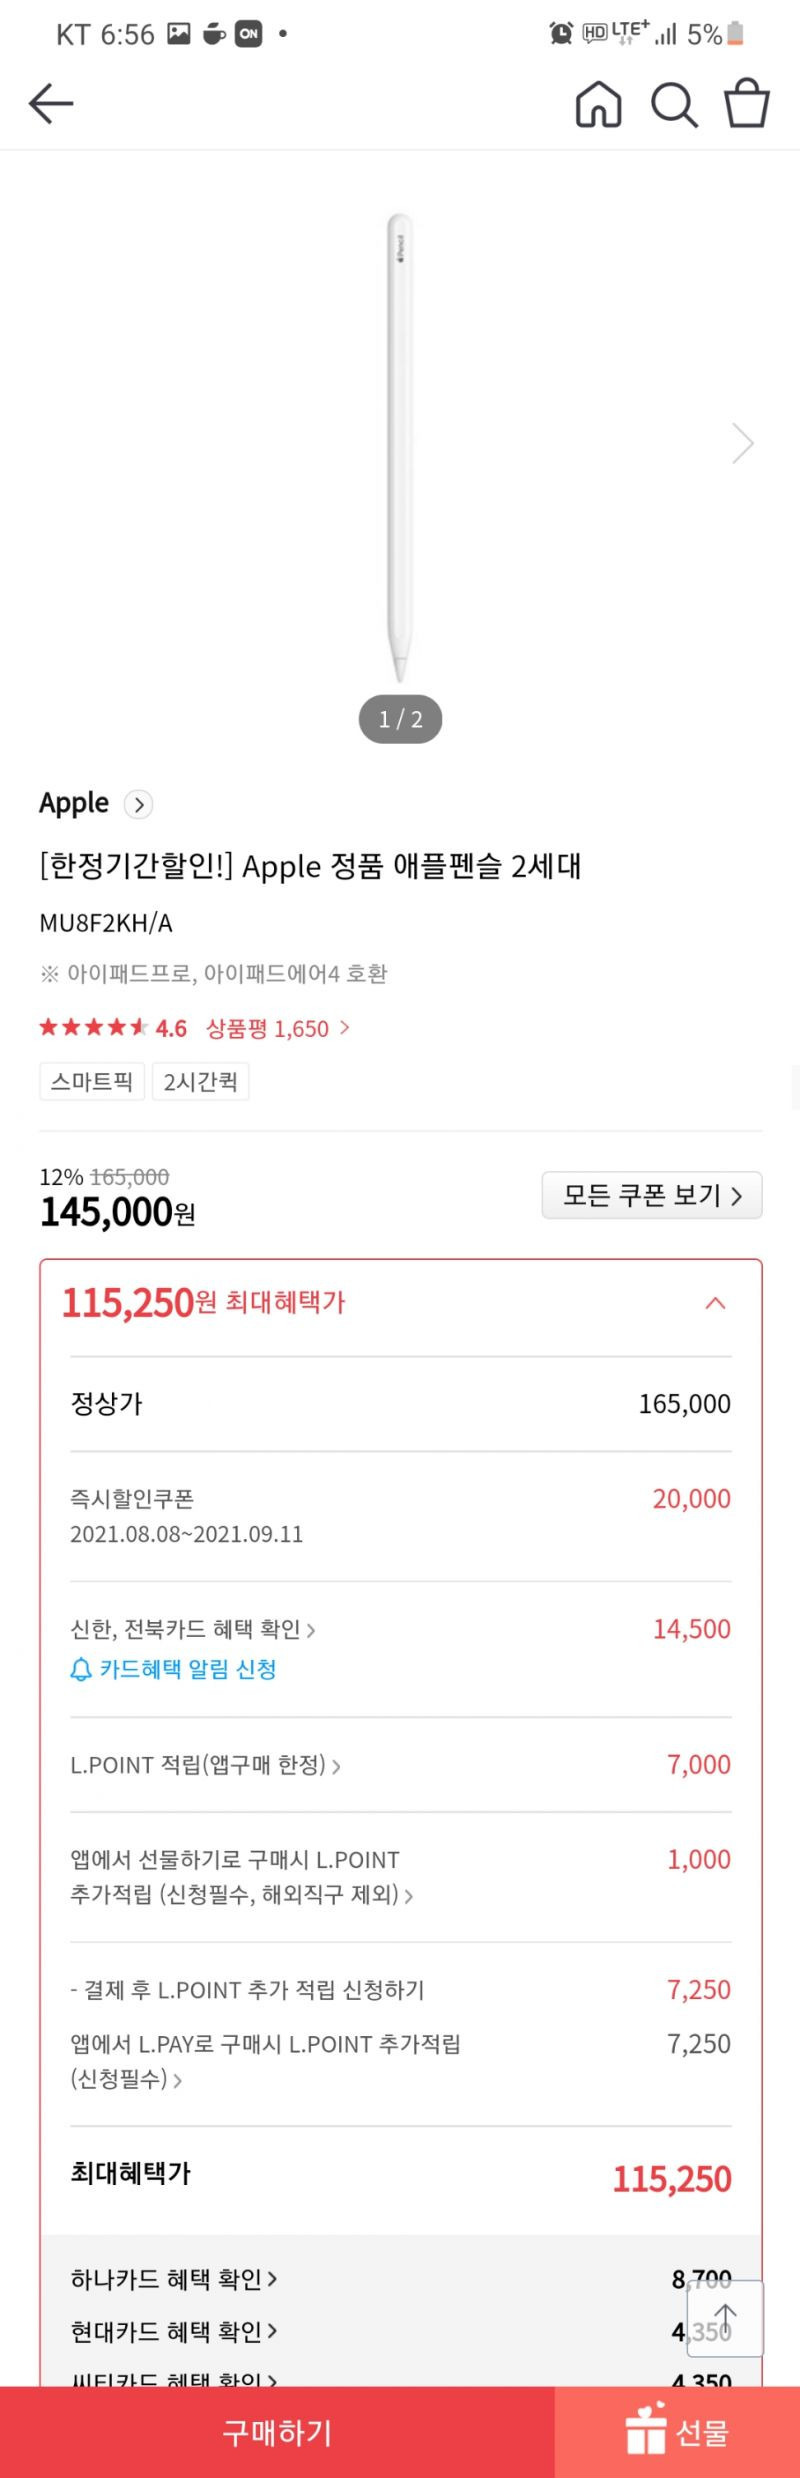Open Apple brand page chevron
Viewport: 800px width, 2478px height.
point(138,804)
